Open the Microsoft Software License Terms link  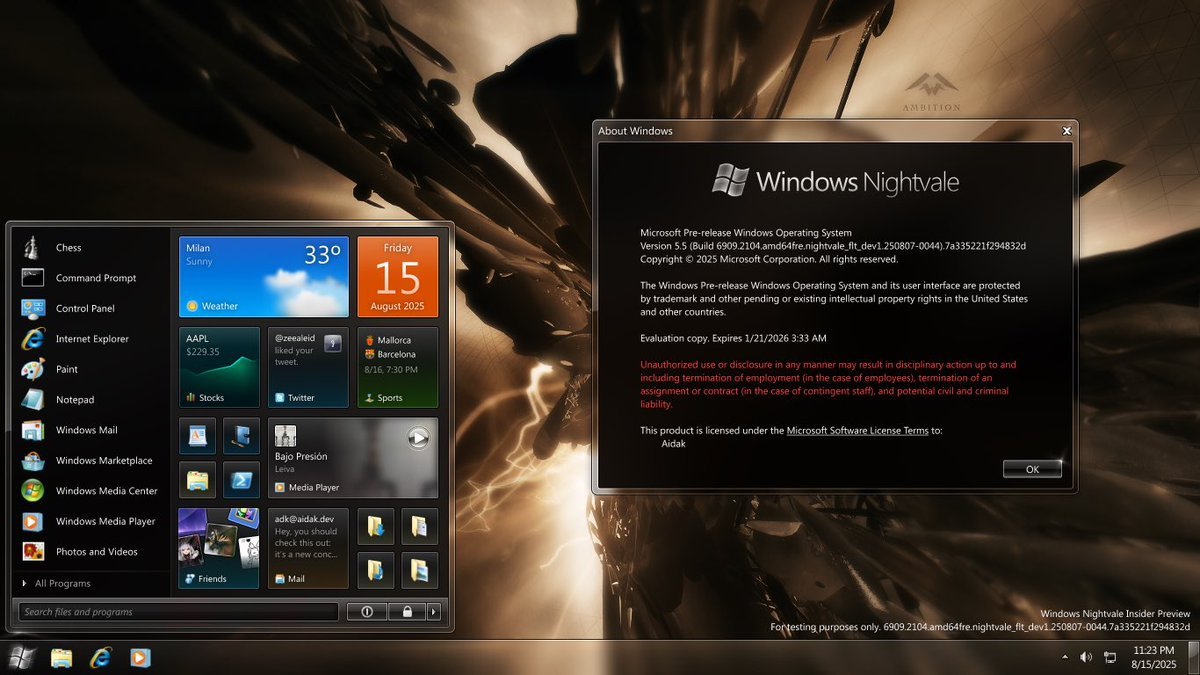click(858, 430)
